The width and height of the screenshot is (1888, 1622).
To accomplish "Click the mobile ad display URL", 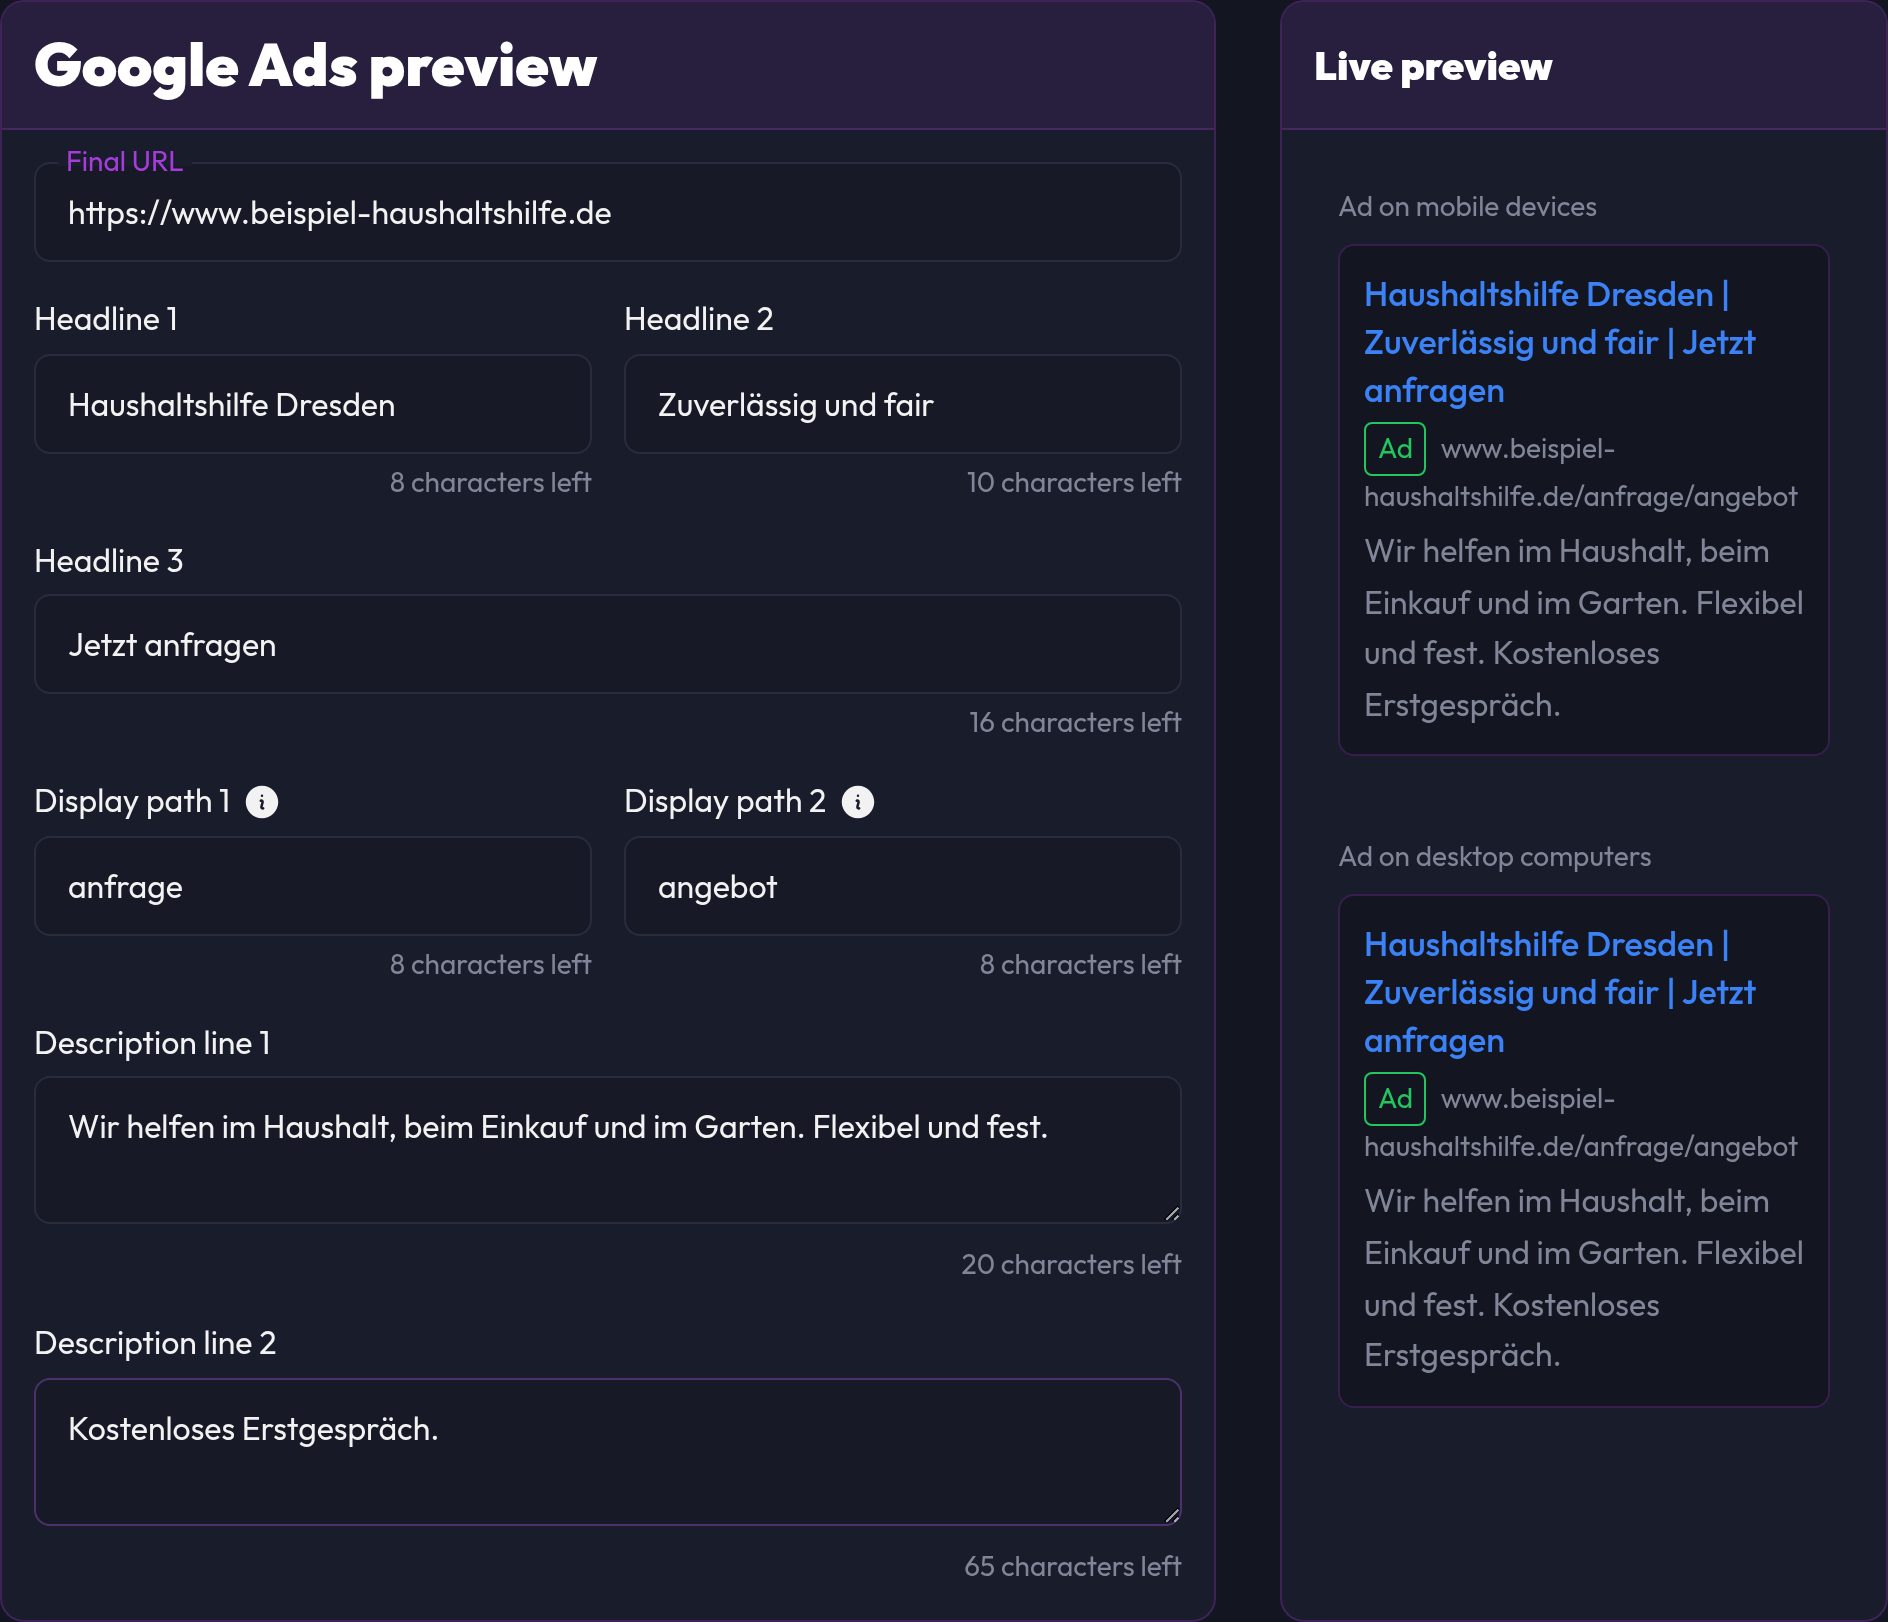I will (x=1581, y=472).
